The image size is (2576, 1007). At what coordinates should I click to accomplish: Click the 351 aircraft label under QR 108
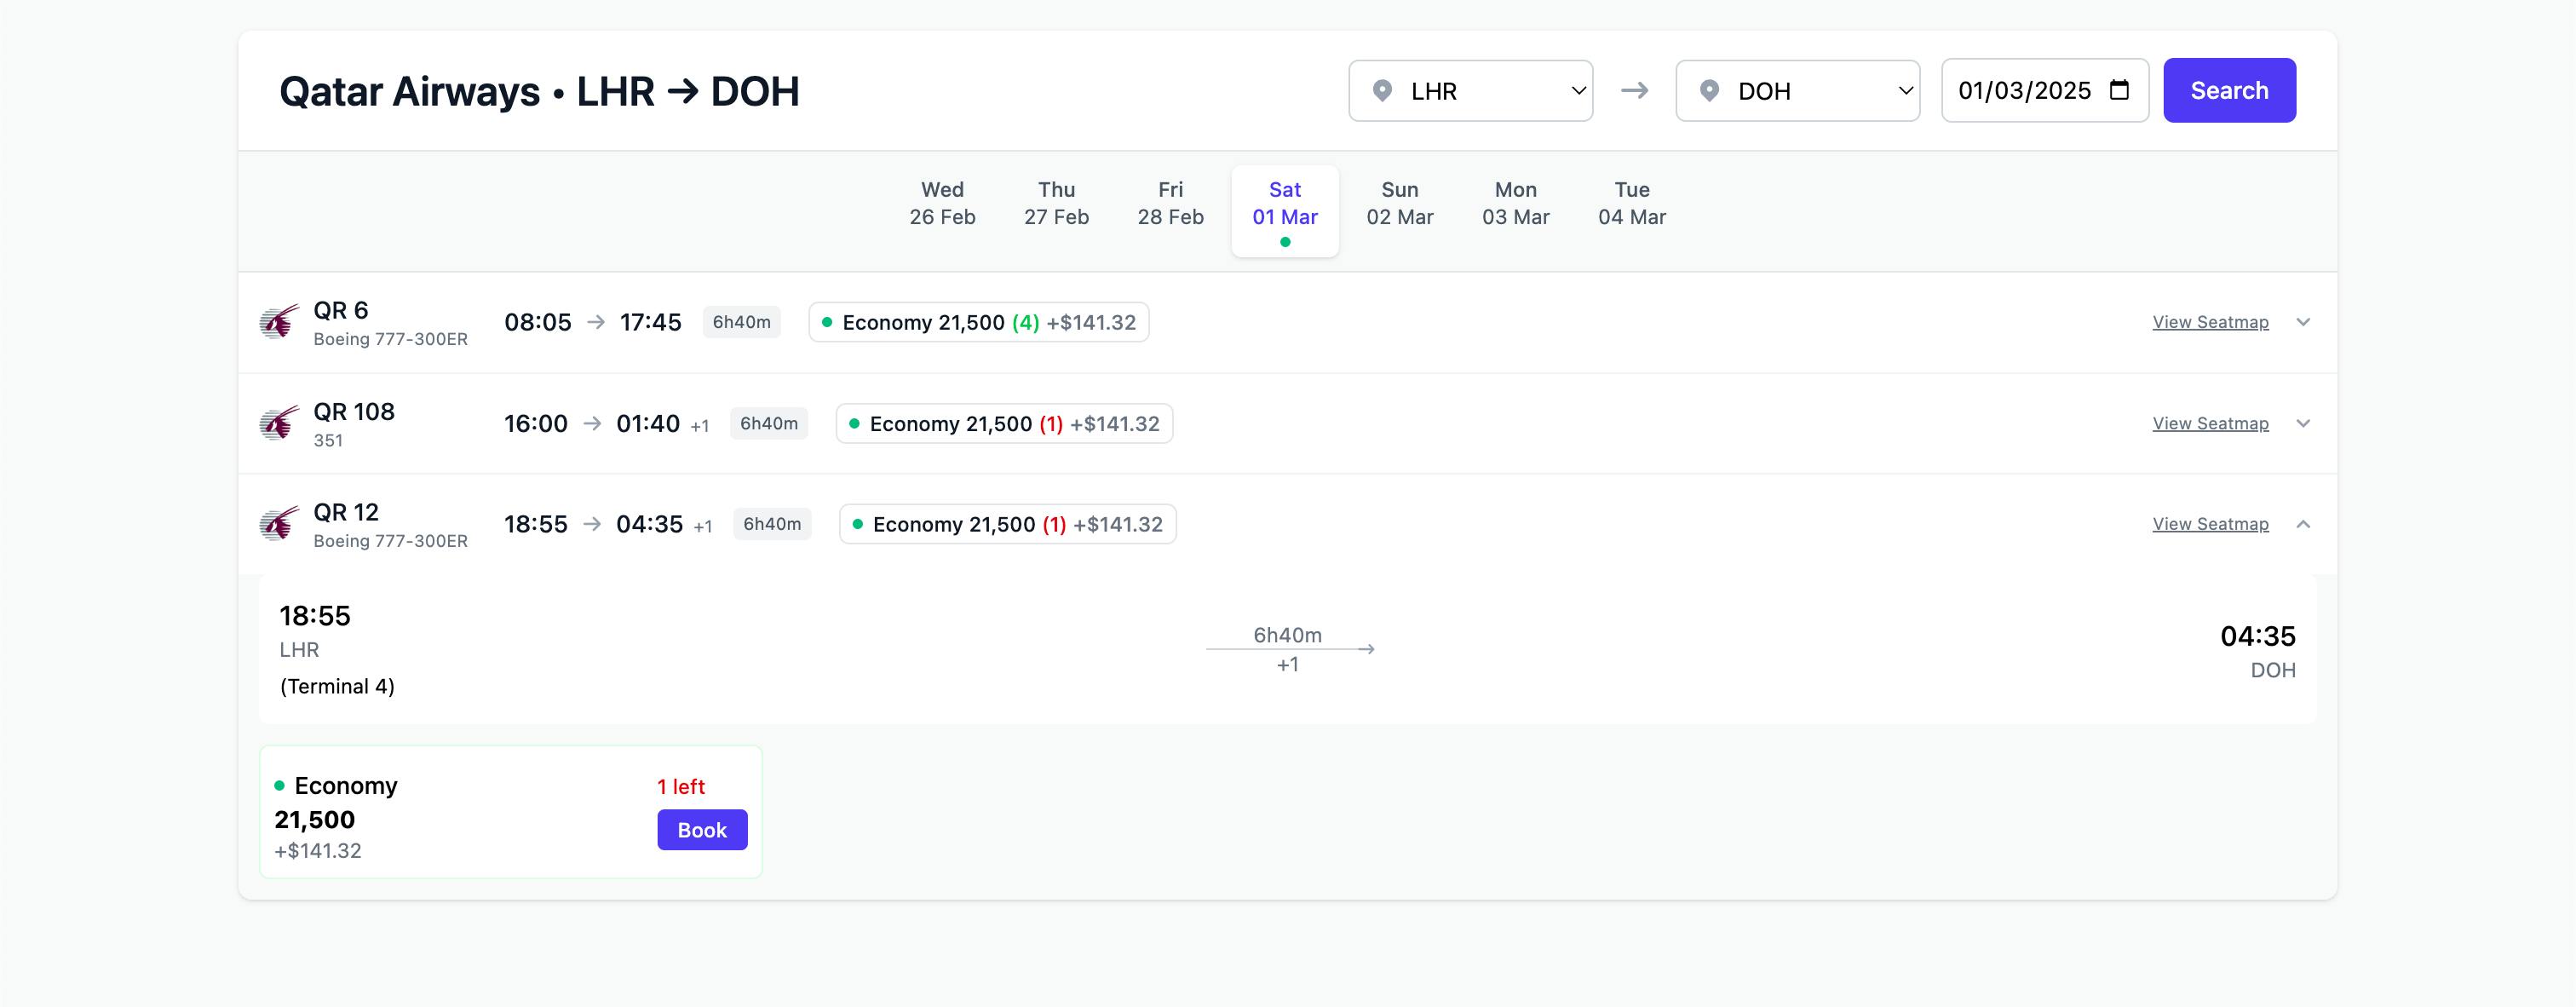pos(328,440)
